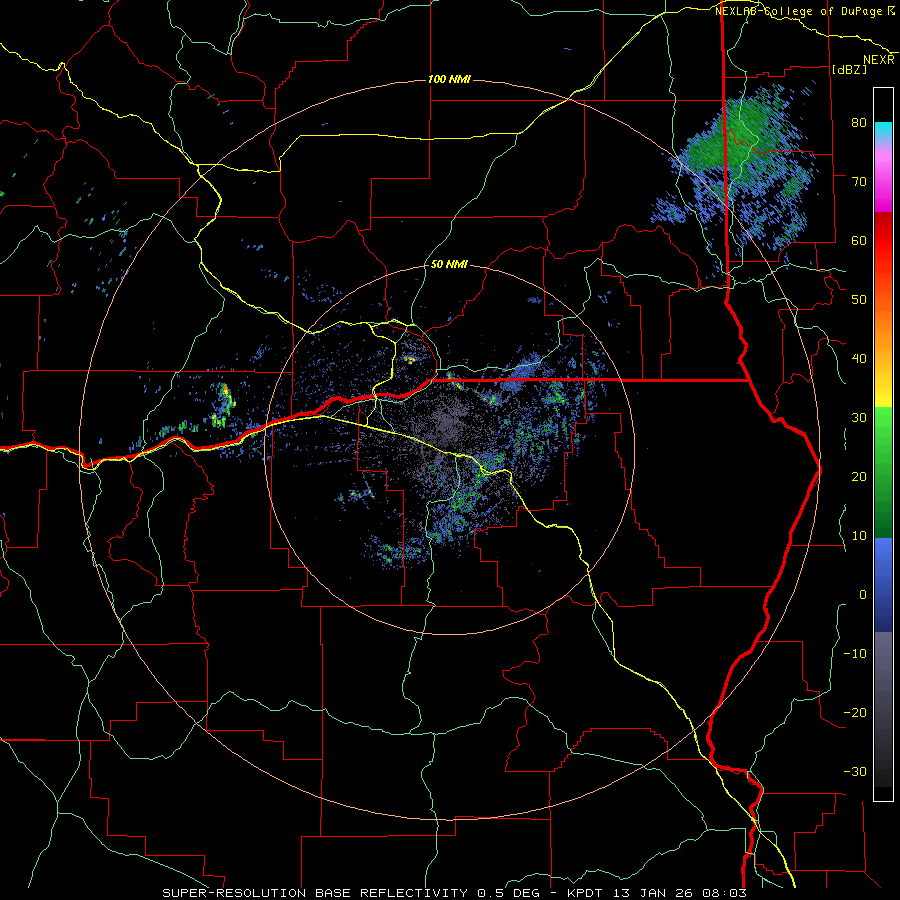
Task: Click the 30 value on the color scale
Action: (x=859, y=418)
